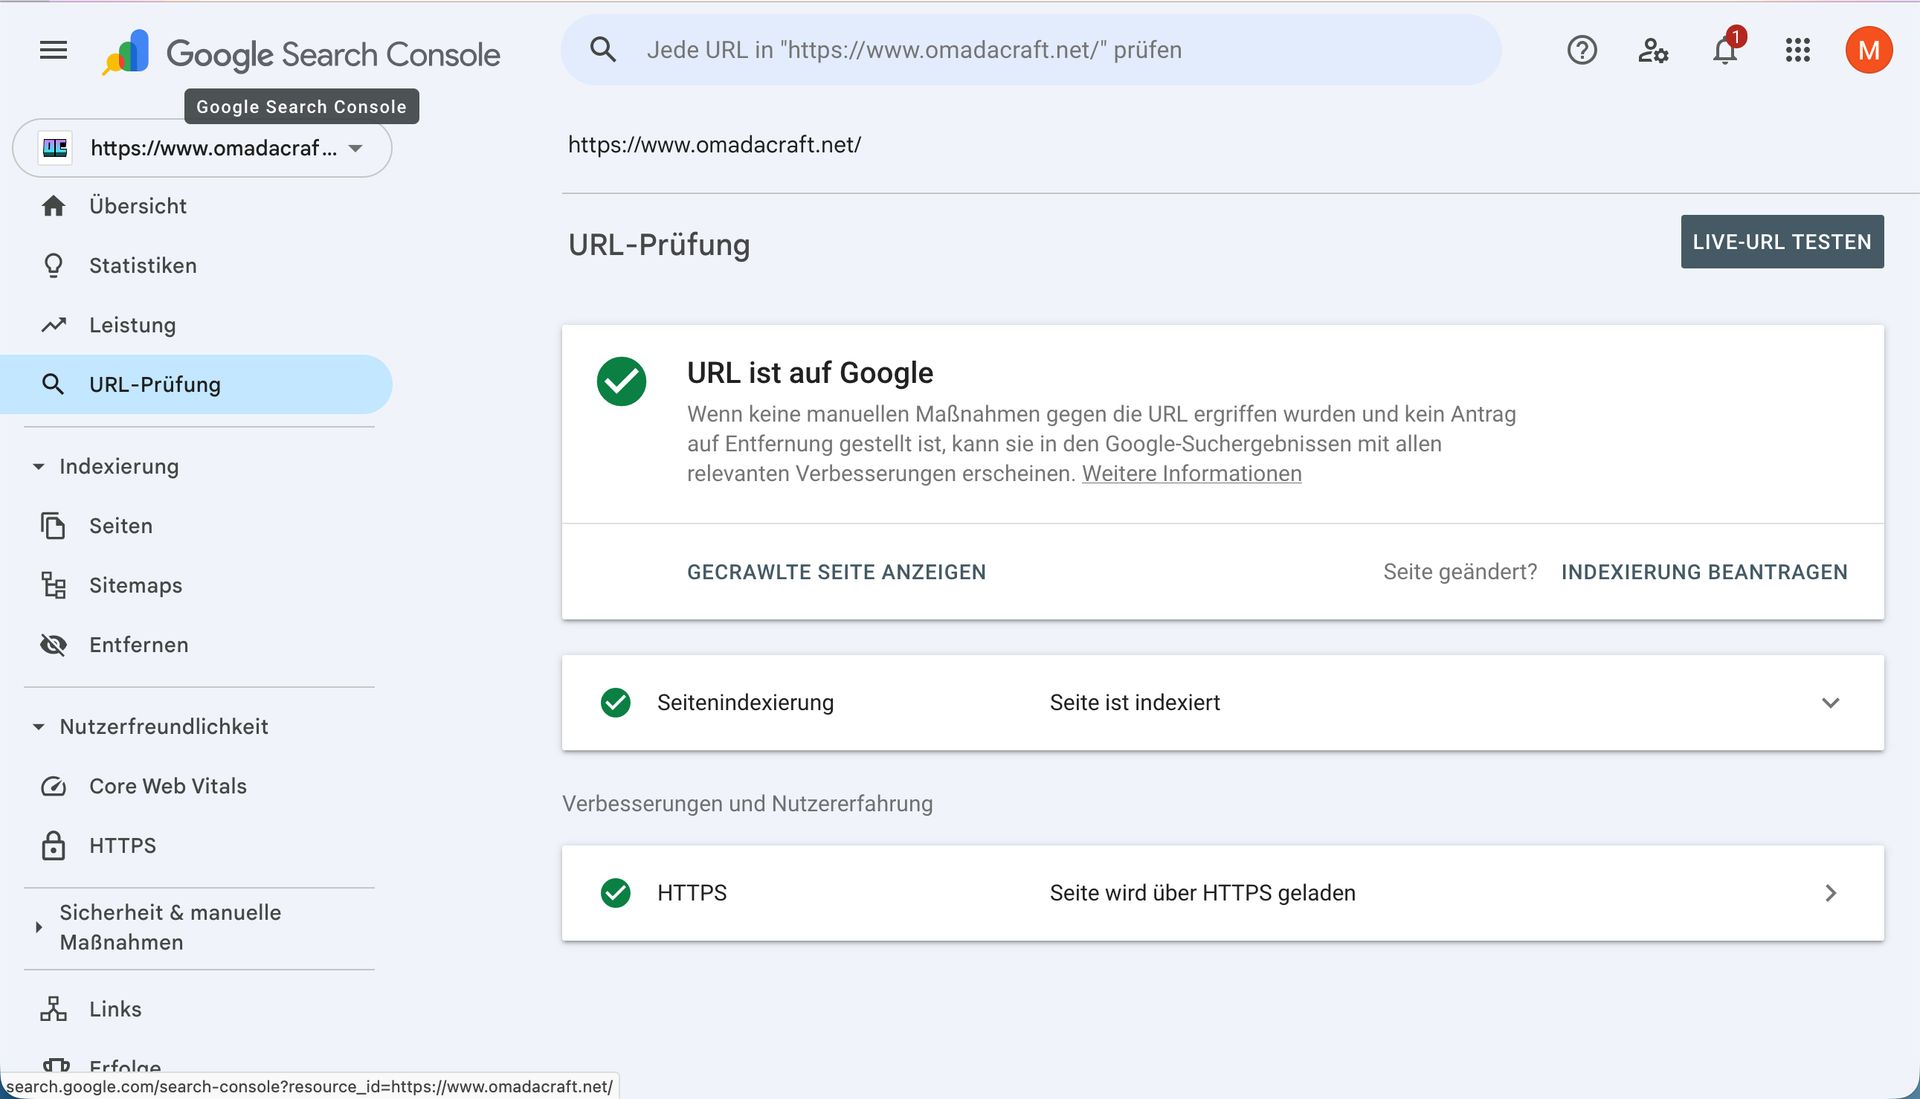Click the help question mark icon
Viewport: 1920px width, 1099px height.
click(1581, 50)
